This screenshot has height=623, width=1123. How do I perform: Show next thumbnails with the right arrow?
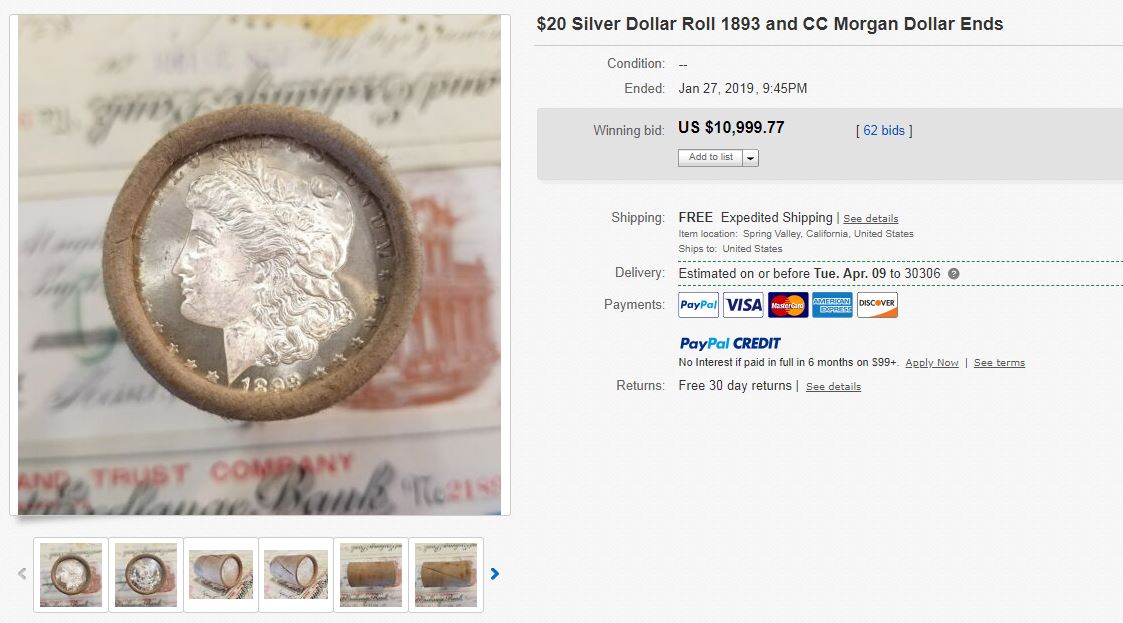(494, 574)
